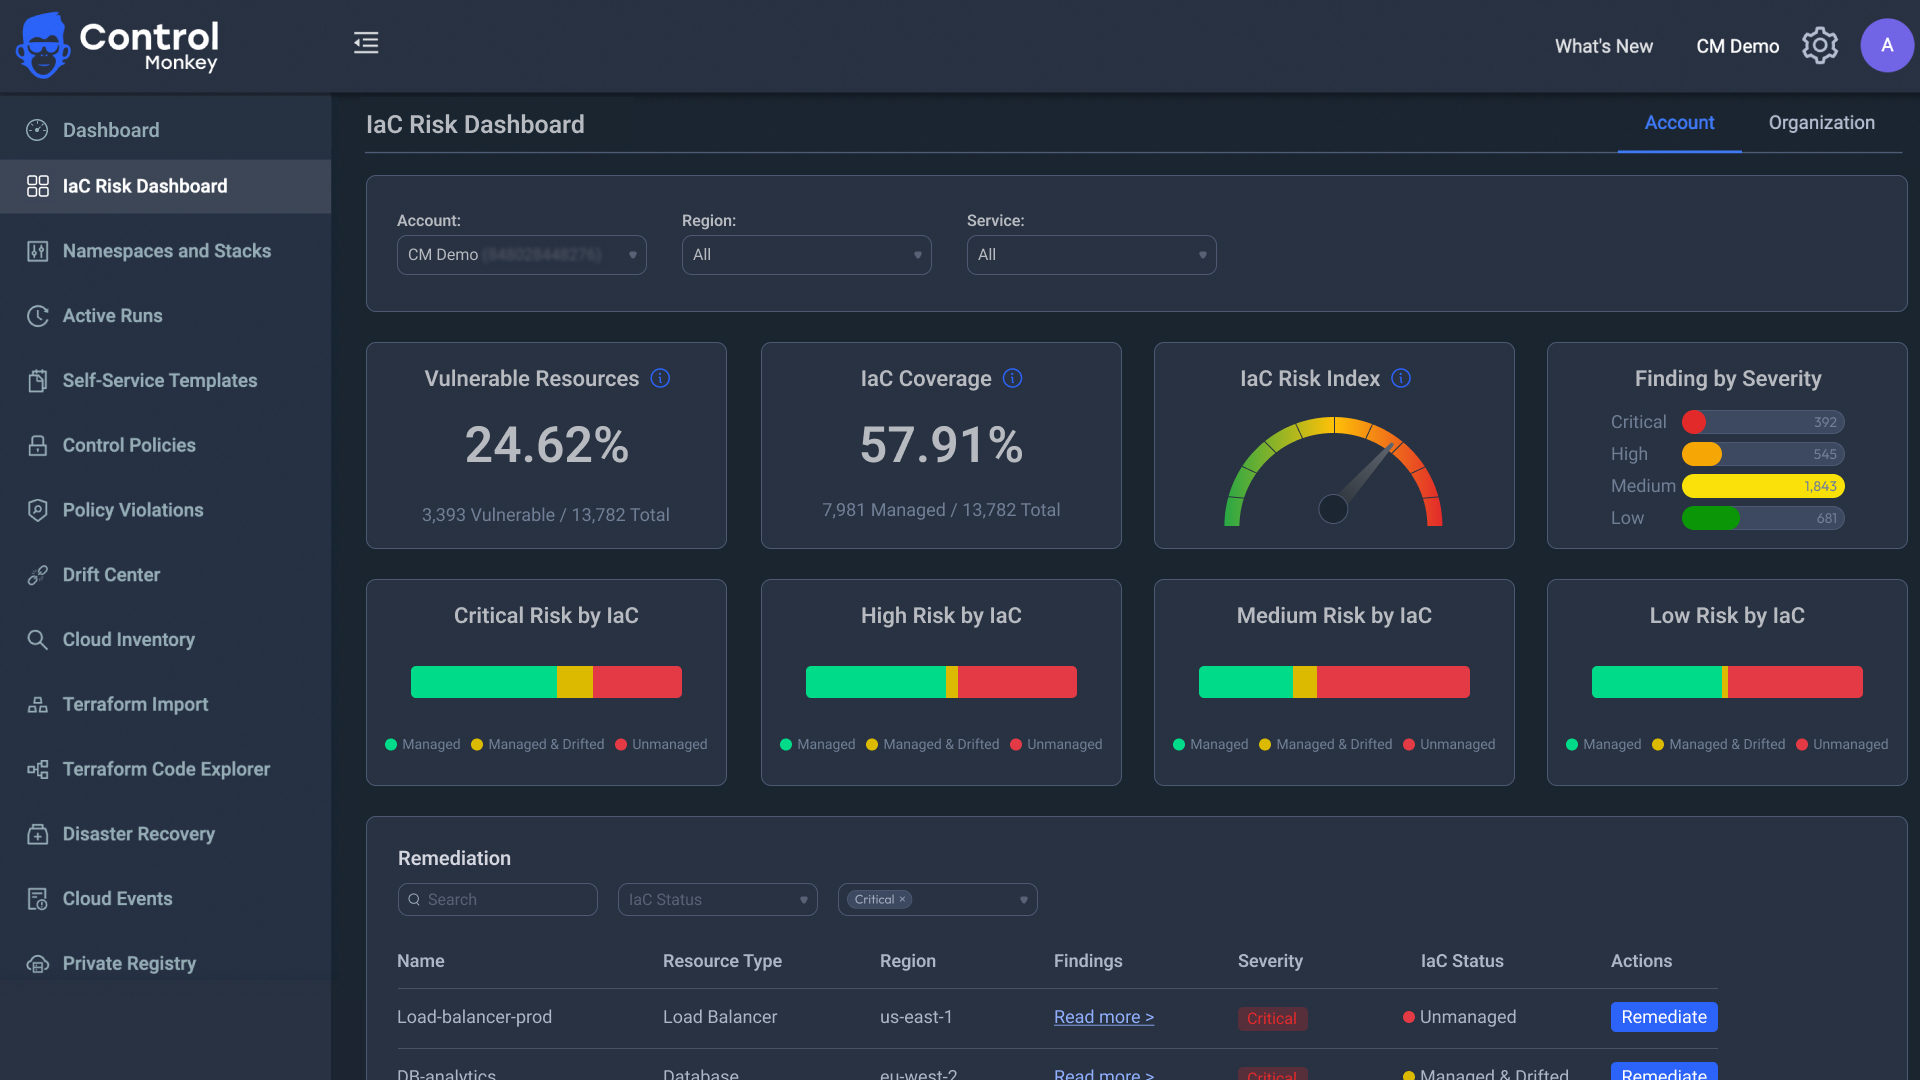Open Read more link for DB-analytics

click(1103, 1073)
